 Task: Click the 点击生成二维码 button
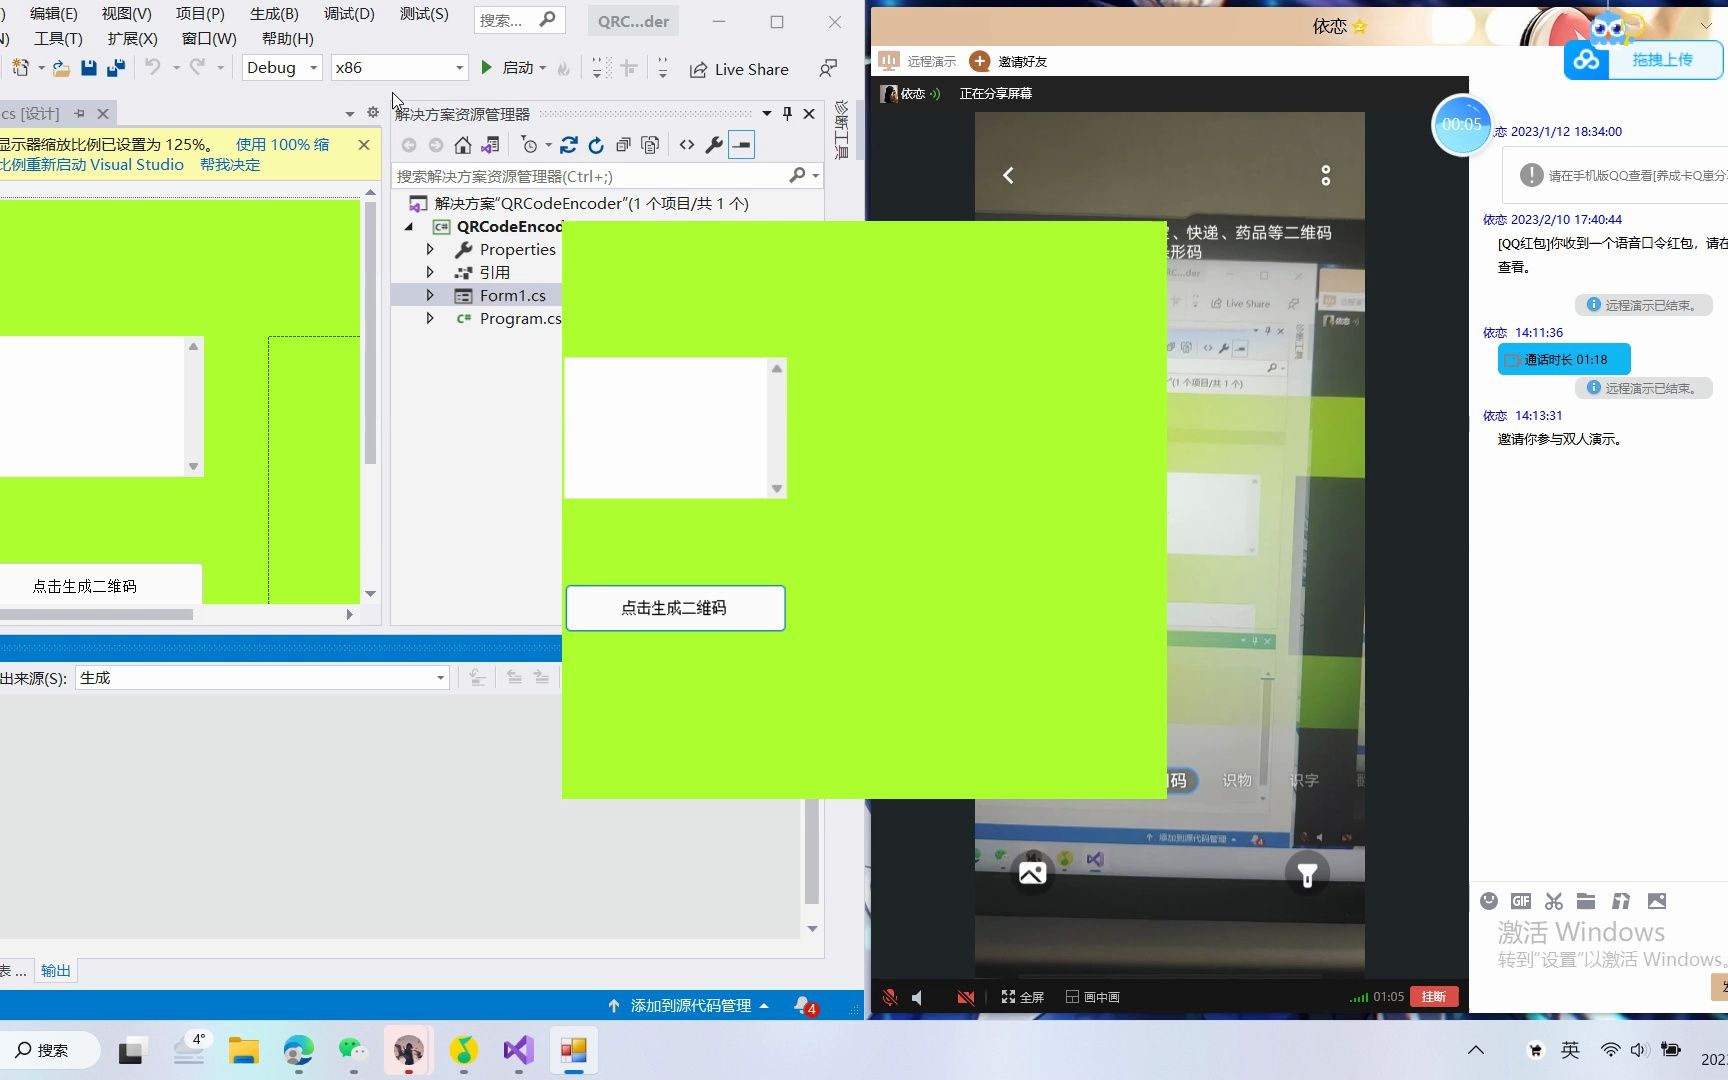[x=675, y=607]
